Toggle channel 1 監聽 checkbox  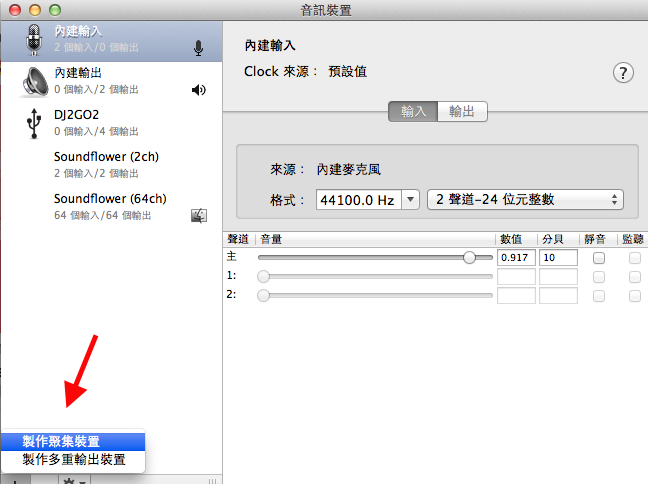coord(635,277)
